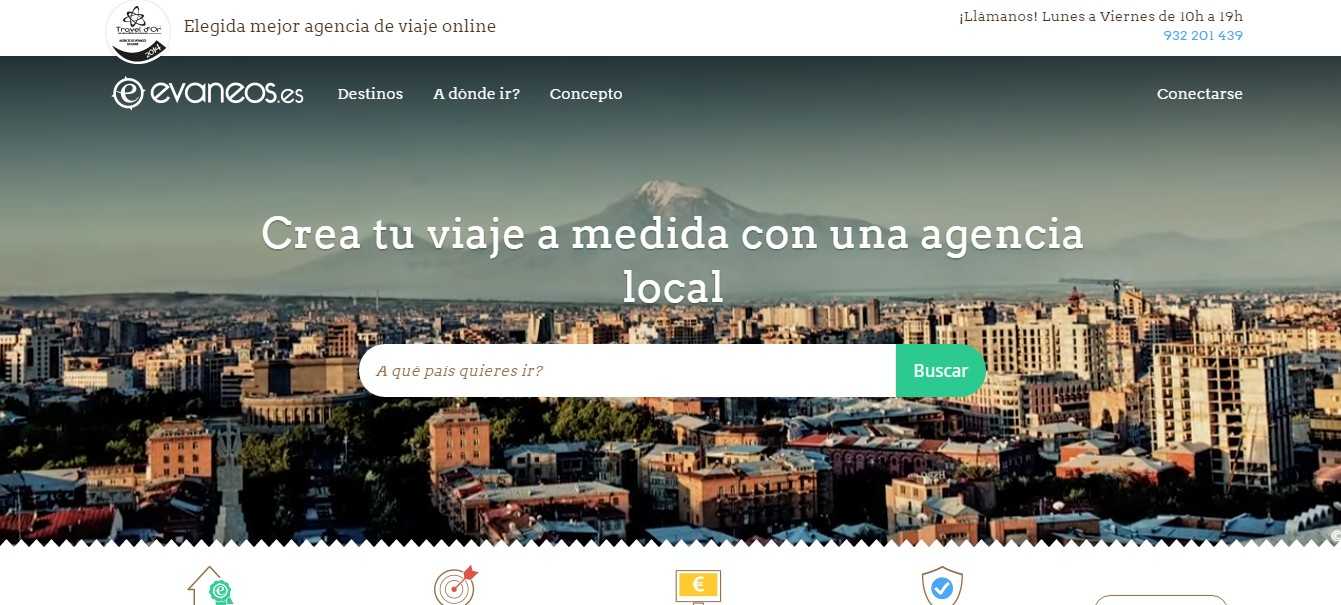Open the Destinos menu
The width and height of the screenshot is (1341, 605).
(x=370, y=94)
